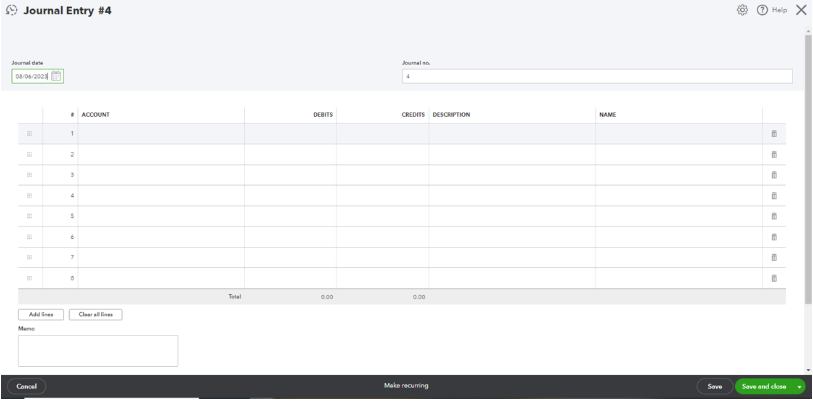Click the NAME column header
Viewport: 813px width, 402px height.
[608, 115]
